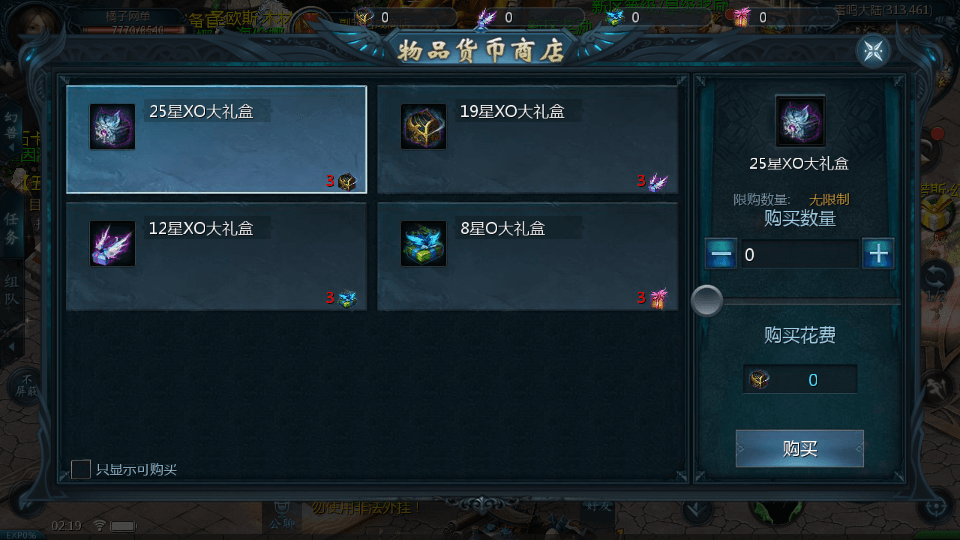Increase purchase quantity with plus button

(878, 253)
